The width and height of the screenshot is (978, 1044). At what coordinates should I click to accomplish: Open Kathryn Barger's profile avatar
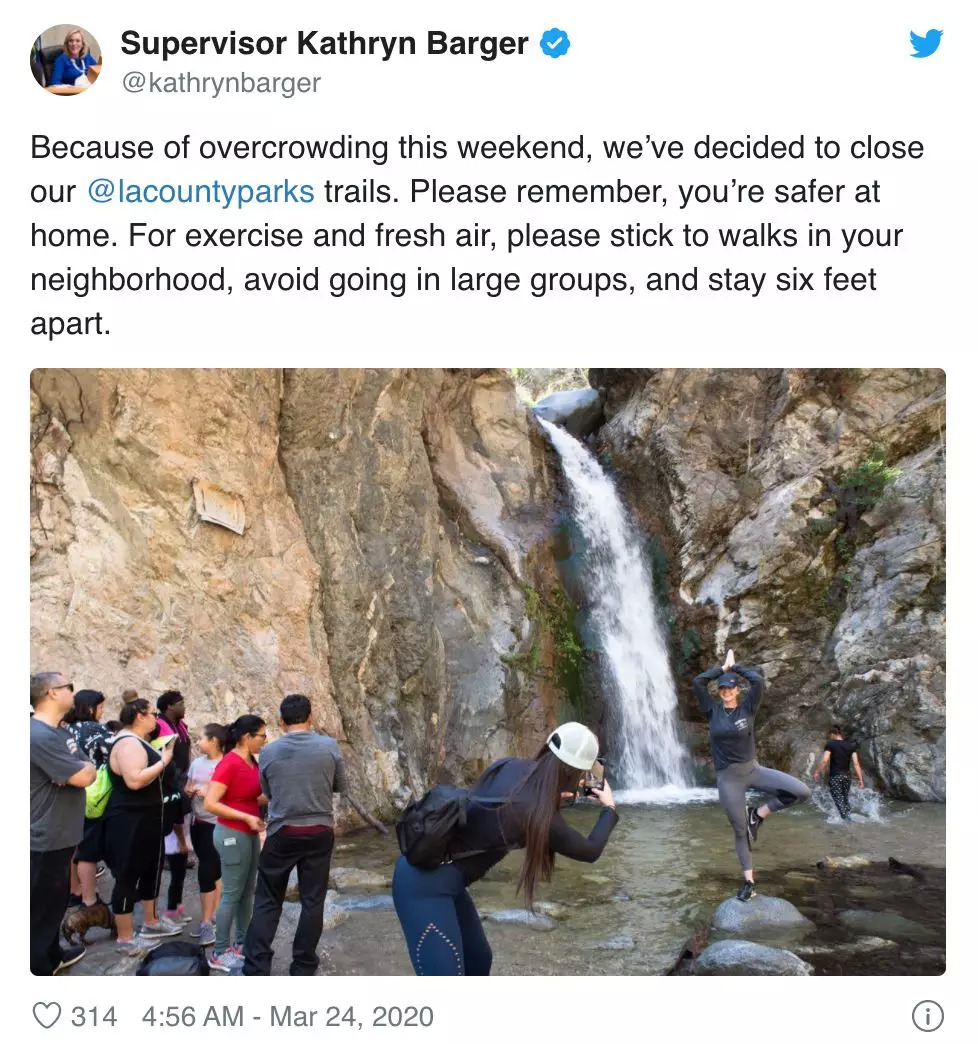(66, 60)
